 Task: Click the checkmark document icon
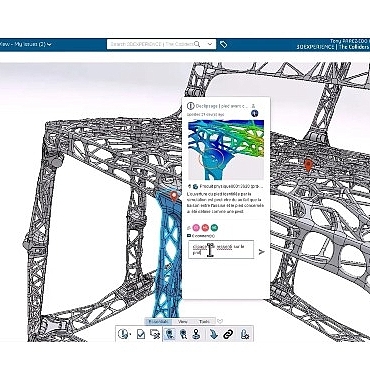[x=141, y=334]
